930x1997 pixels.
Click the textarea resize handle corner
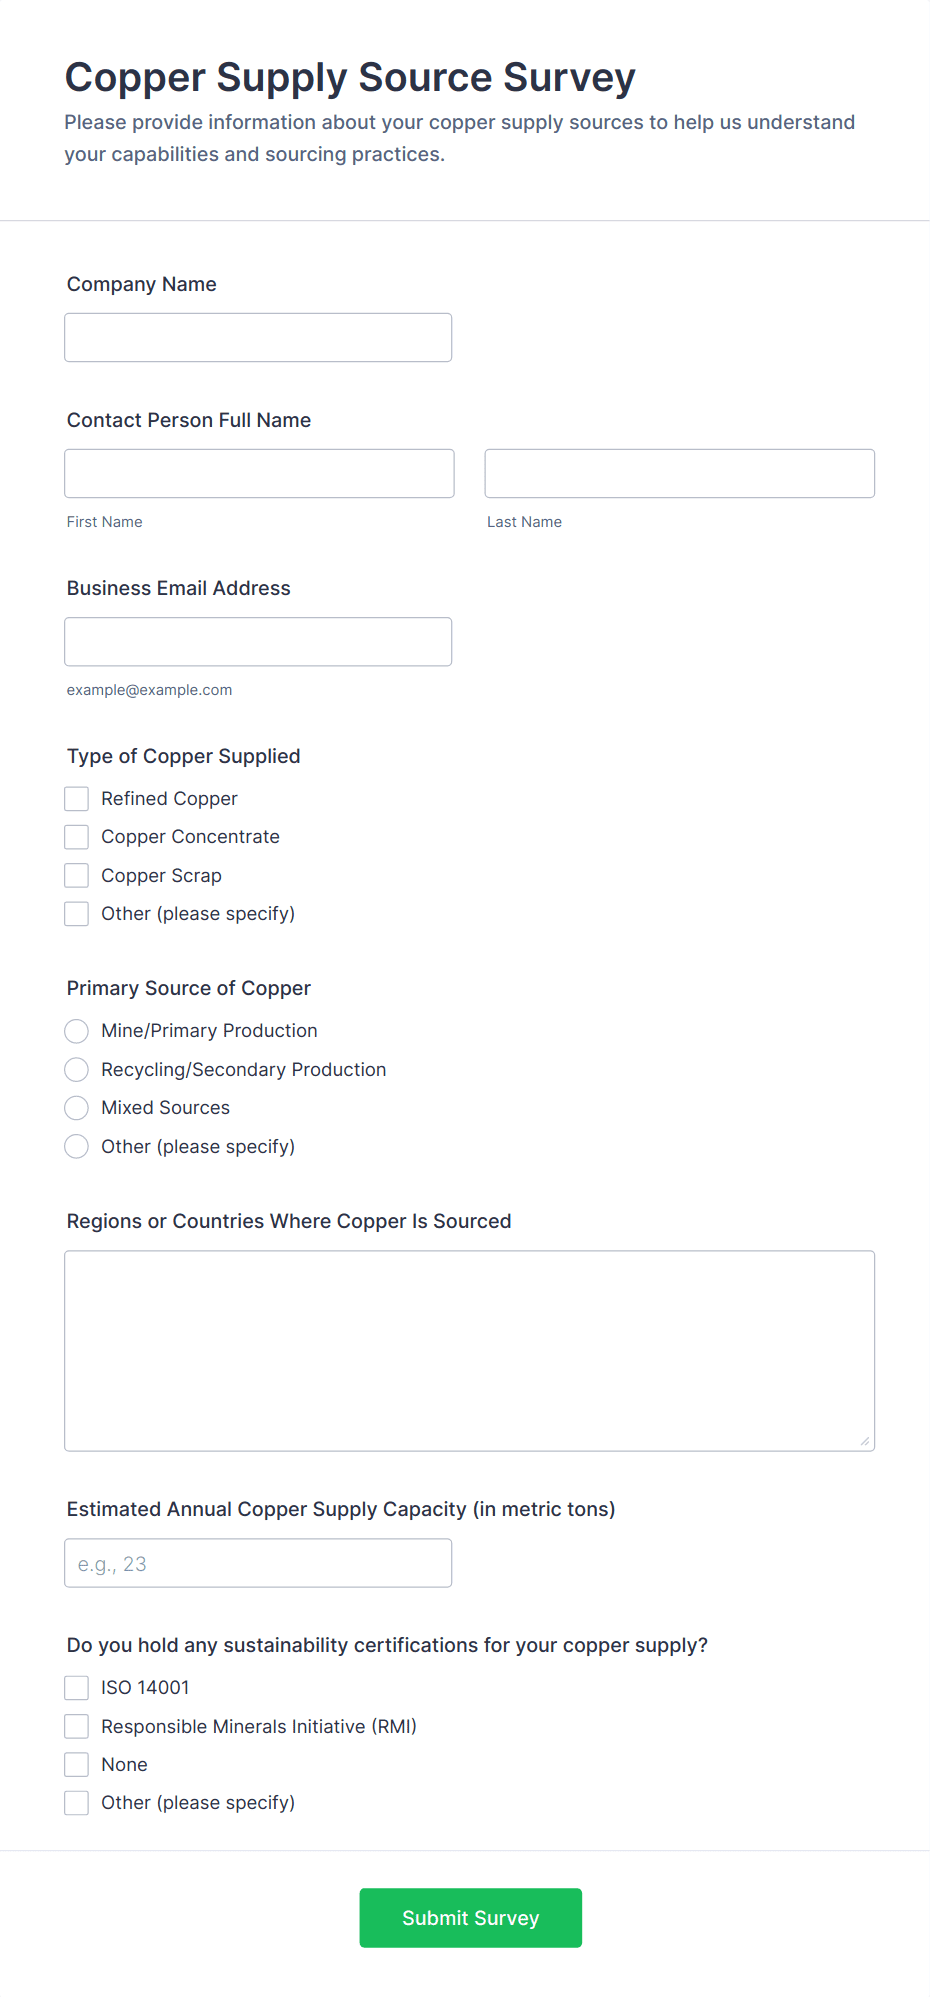(864, 1440)
